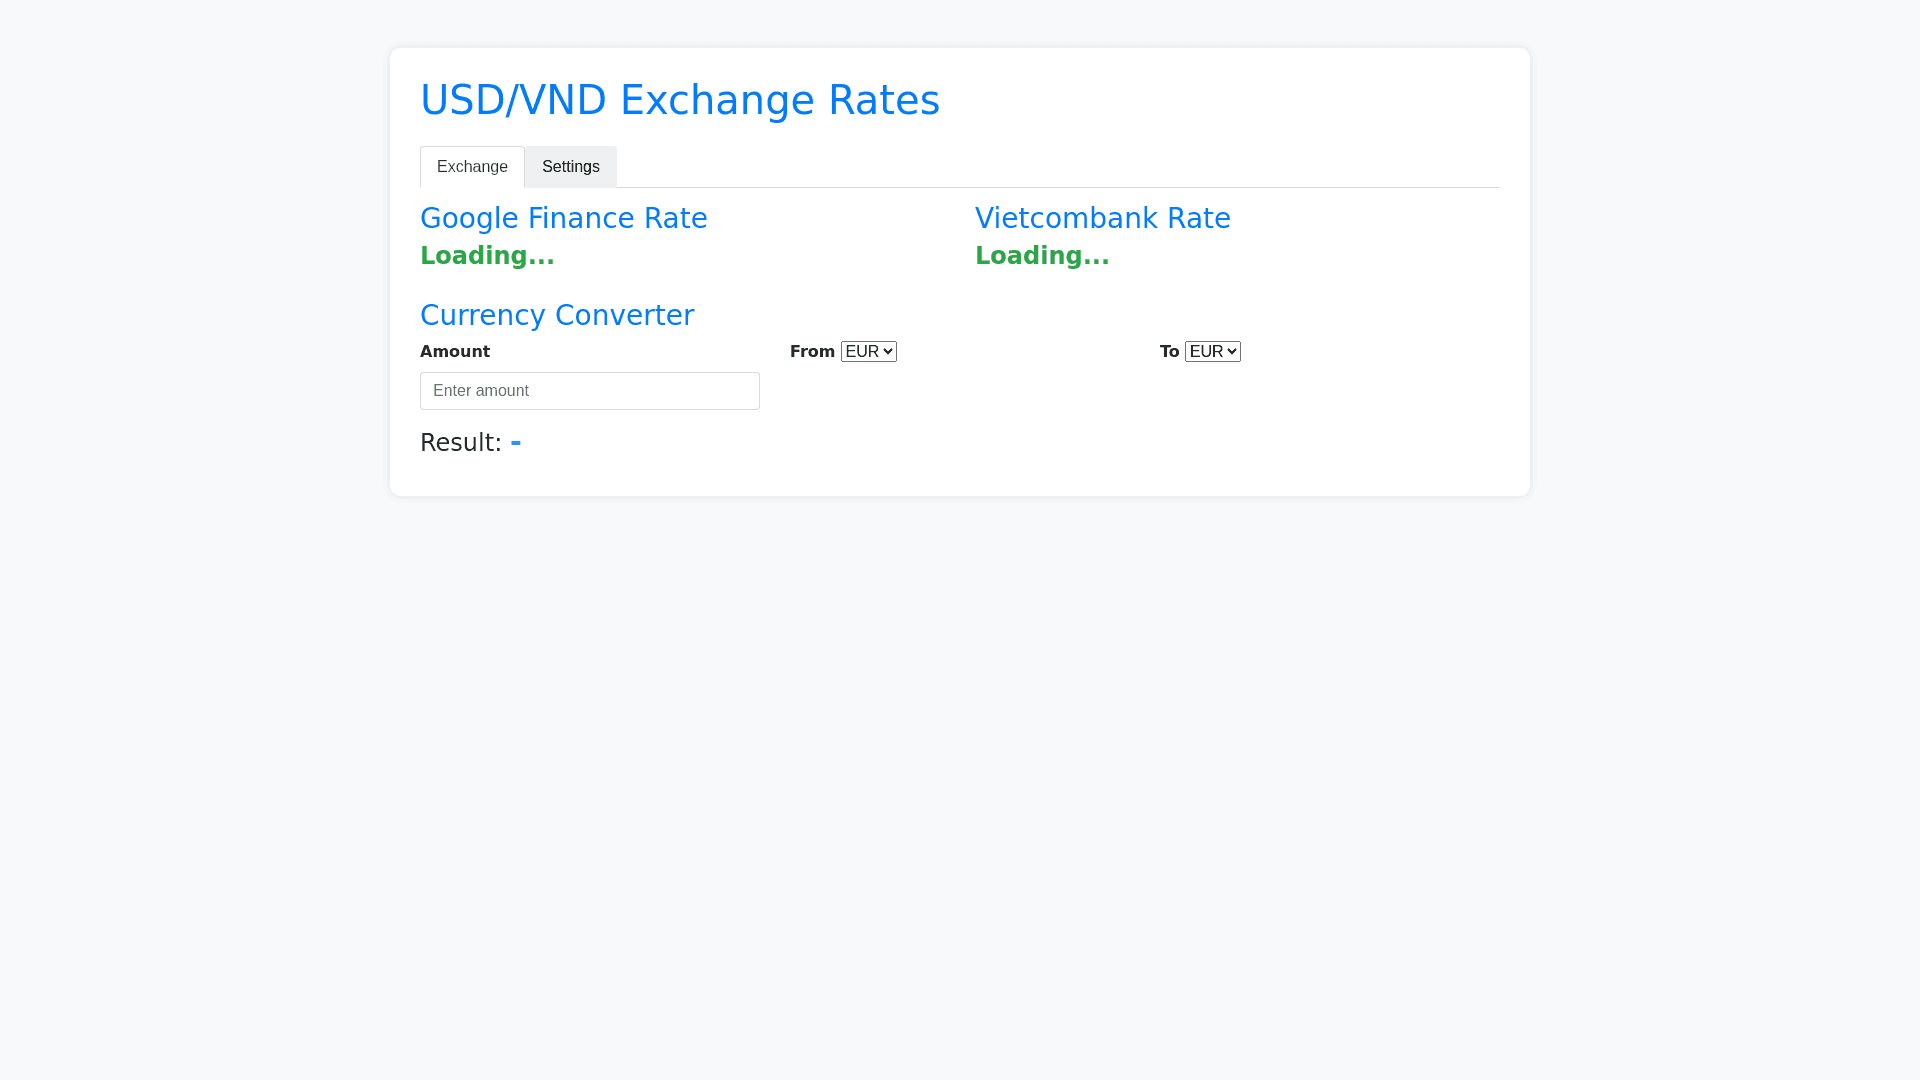Open the From currency dropdown

tap(868, 351)
